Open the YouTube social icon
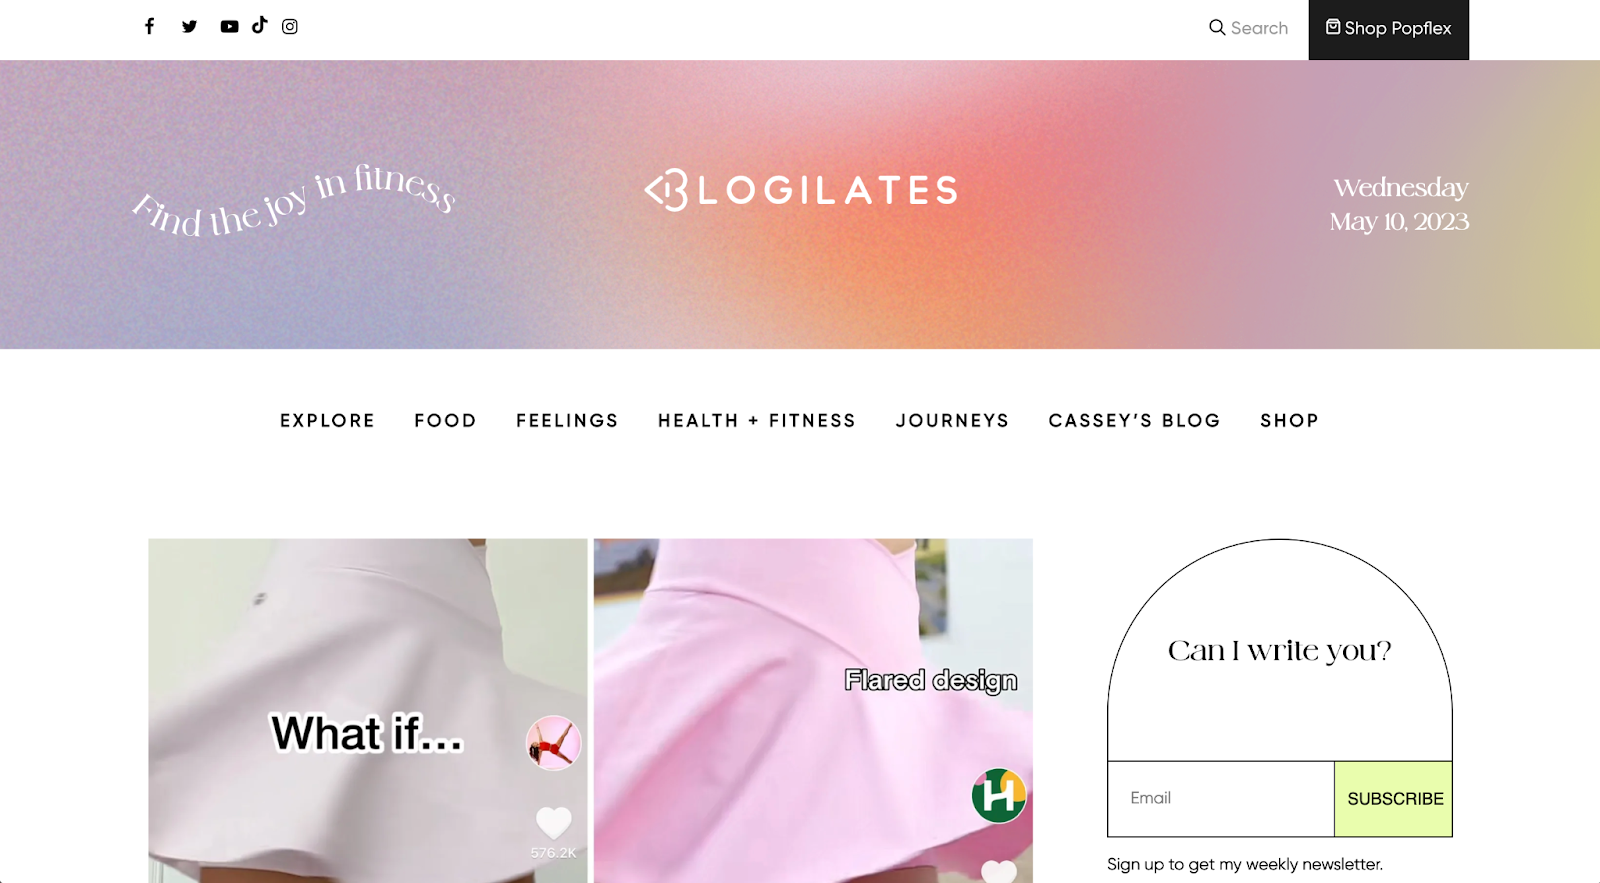 pyautogui.click(x=229, y=26)
